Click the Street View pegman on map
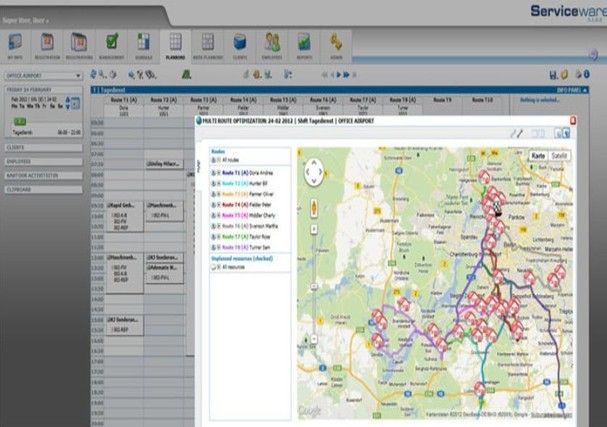Image resolution: width=607 pixels, height=427 pixels. click(x=314, y=207)
